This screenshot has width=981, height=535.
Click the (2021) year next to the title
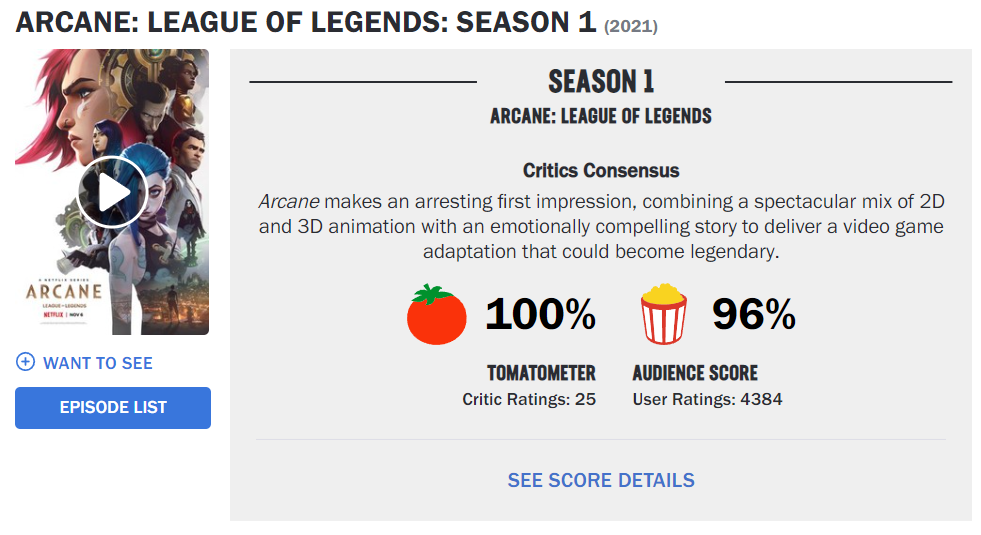pyautogui.click(x=631, y=26)
